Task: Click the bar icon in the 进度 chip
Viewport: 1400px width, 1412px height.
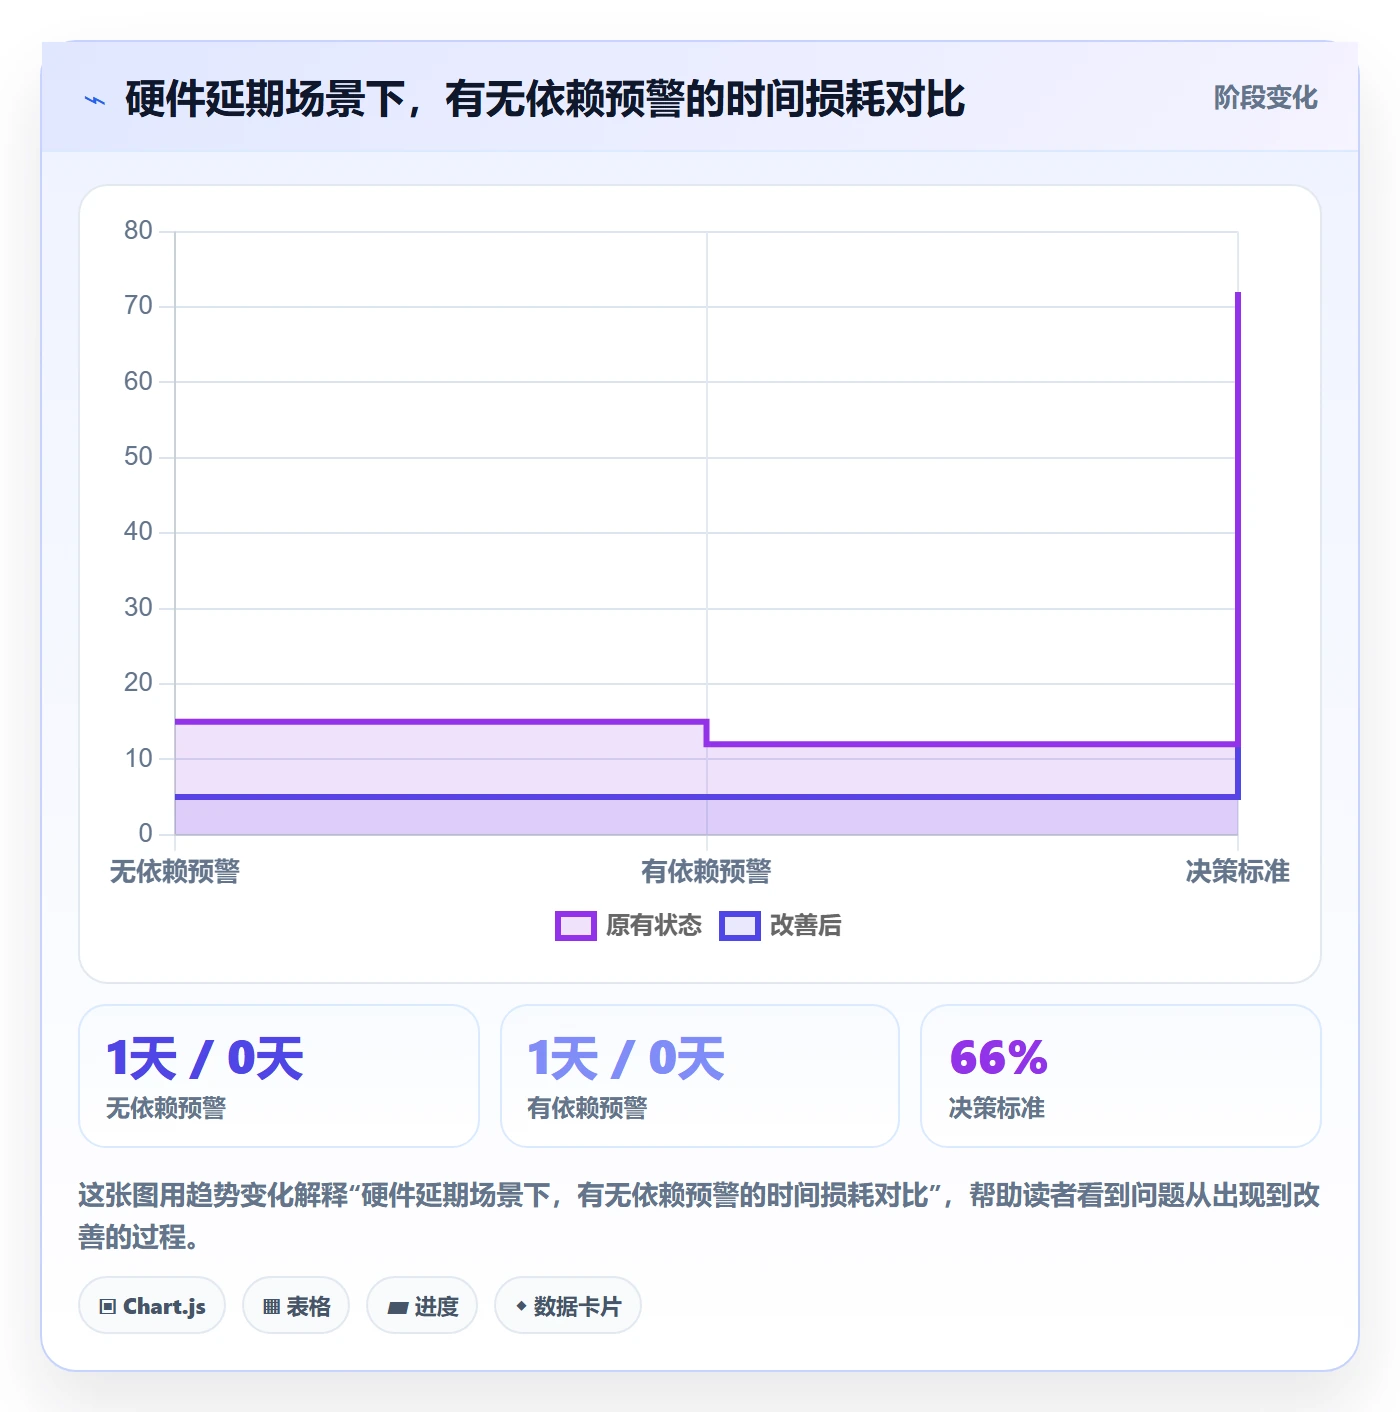Action: point(397,1307)
